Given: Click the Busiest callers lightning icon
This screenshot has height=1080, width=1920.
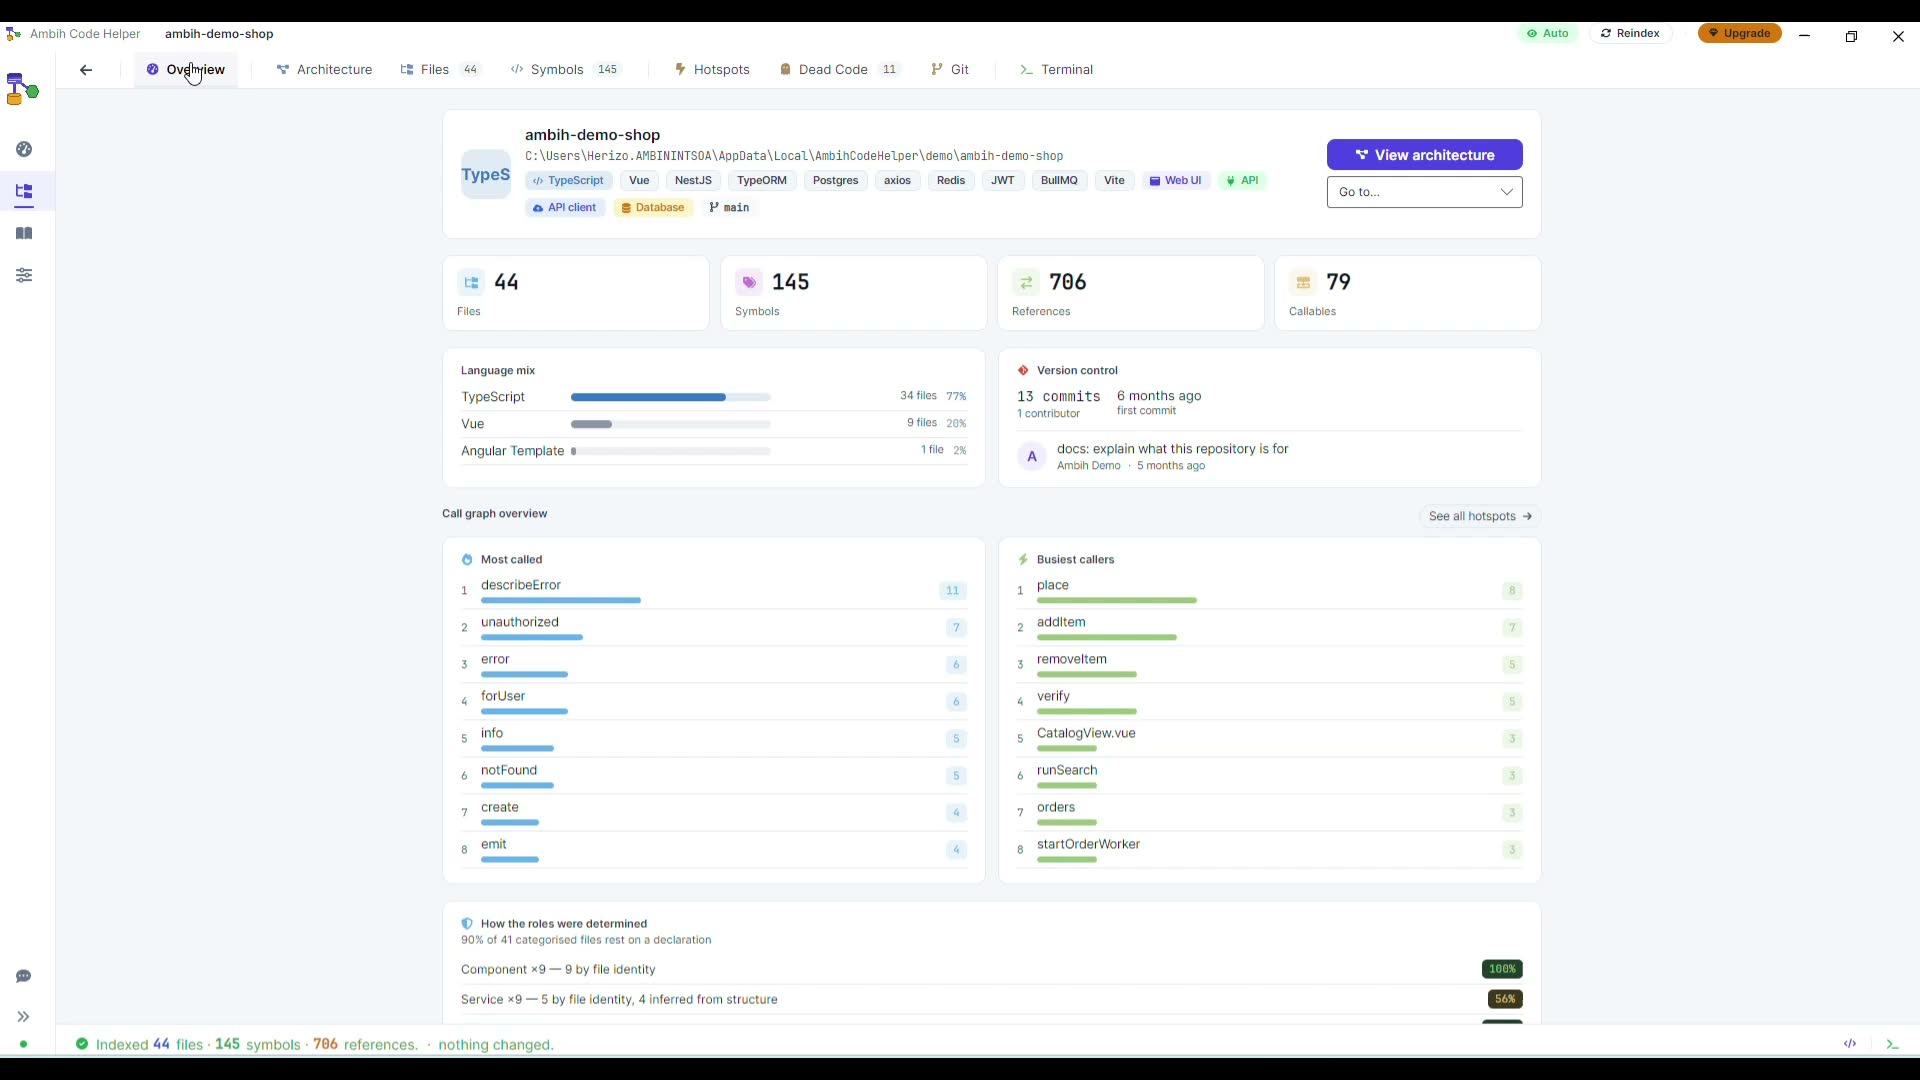Looking at the screenshot, I should coord(1023,560).
